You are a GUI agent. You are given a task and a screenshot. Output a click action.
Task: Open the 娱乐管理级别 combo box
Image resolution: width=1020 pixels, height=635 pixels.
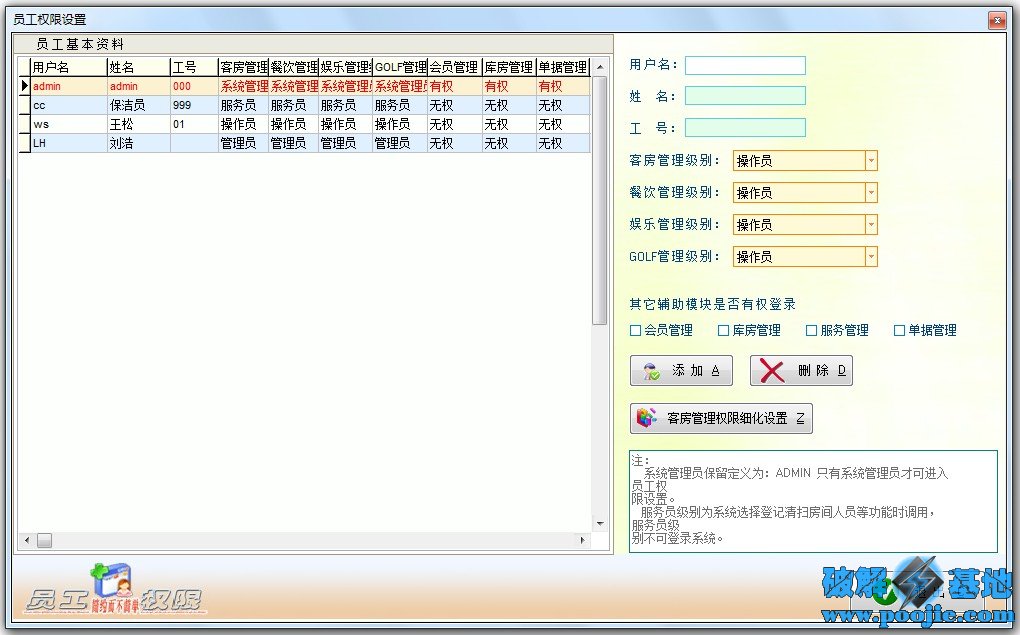point(870,225)
